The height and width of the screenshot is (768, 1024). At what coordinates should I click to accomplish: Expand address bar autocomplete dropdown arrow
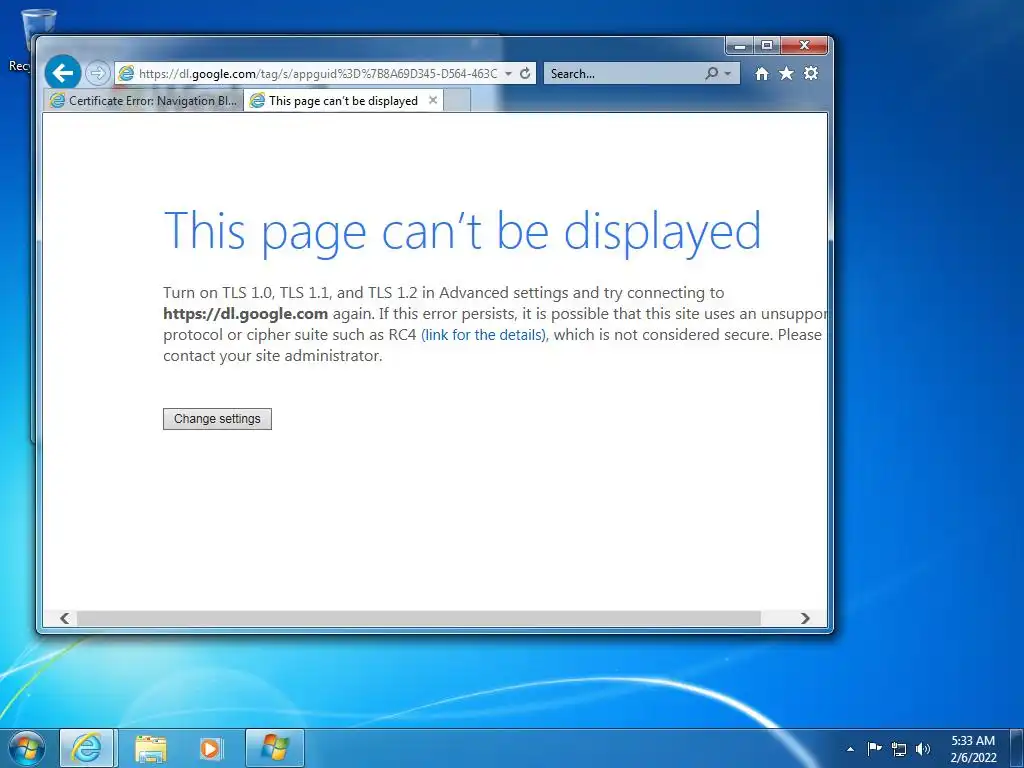tap(508, 73)
